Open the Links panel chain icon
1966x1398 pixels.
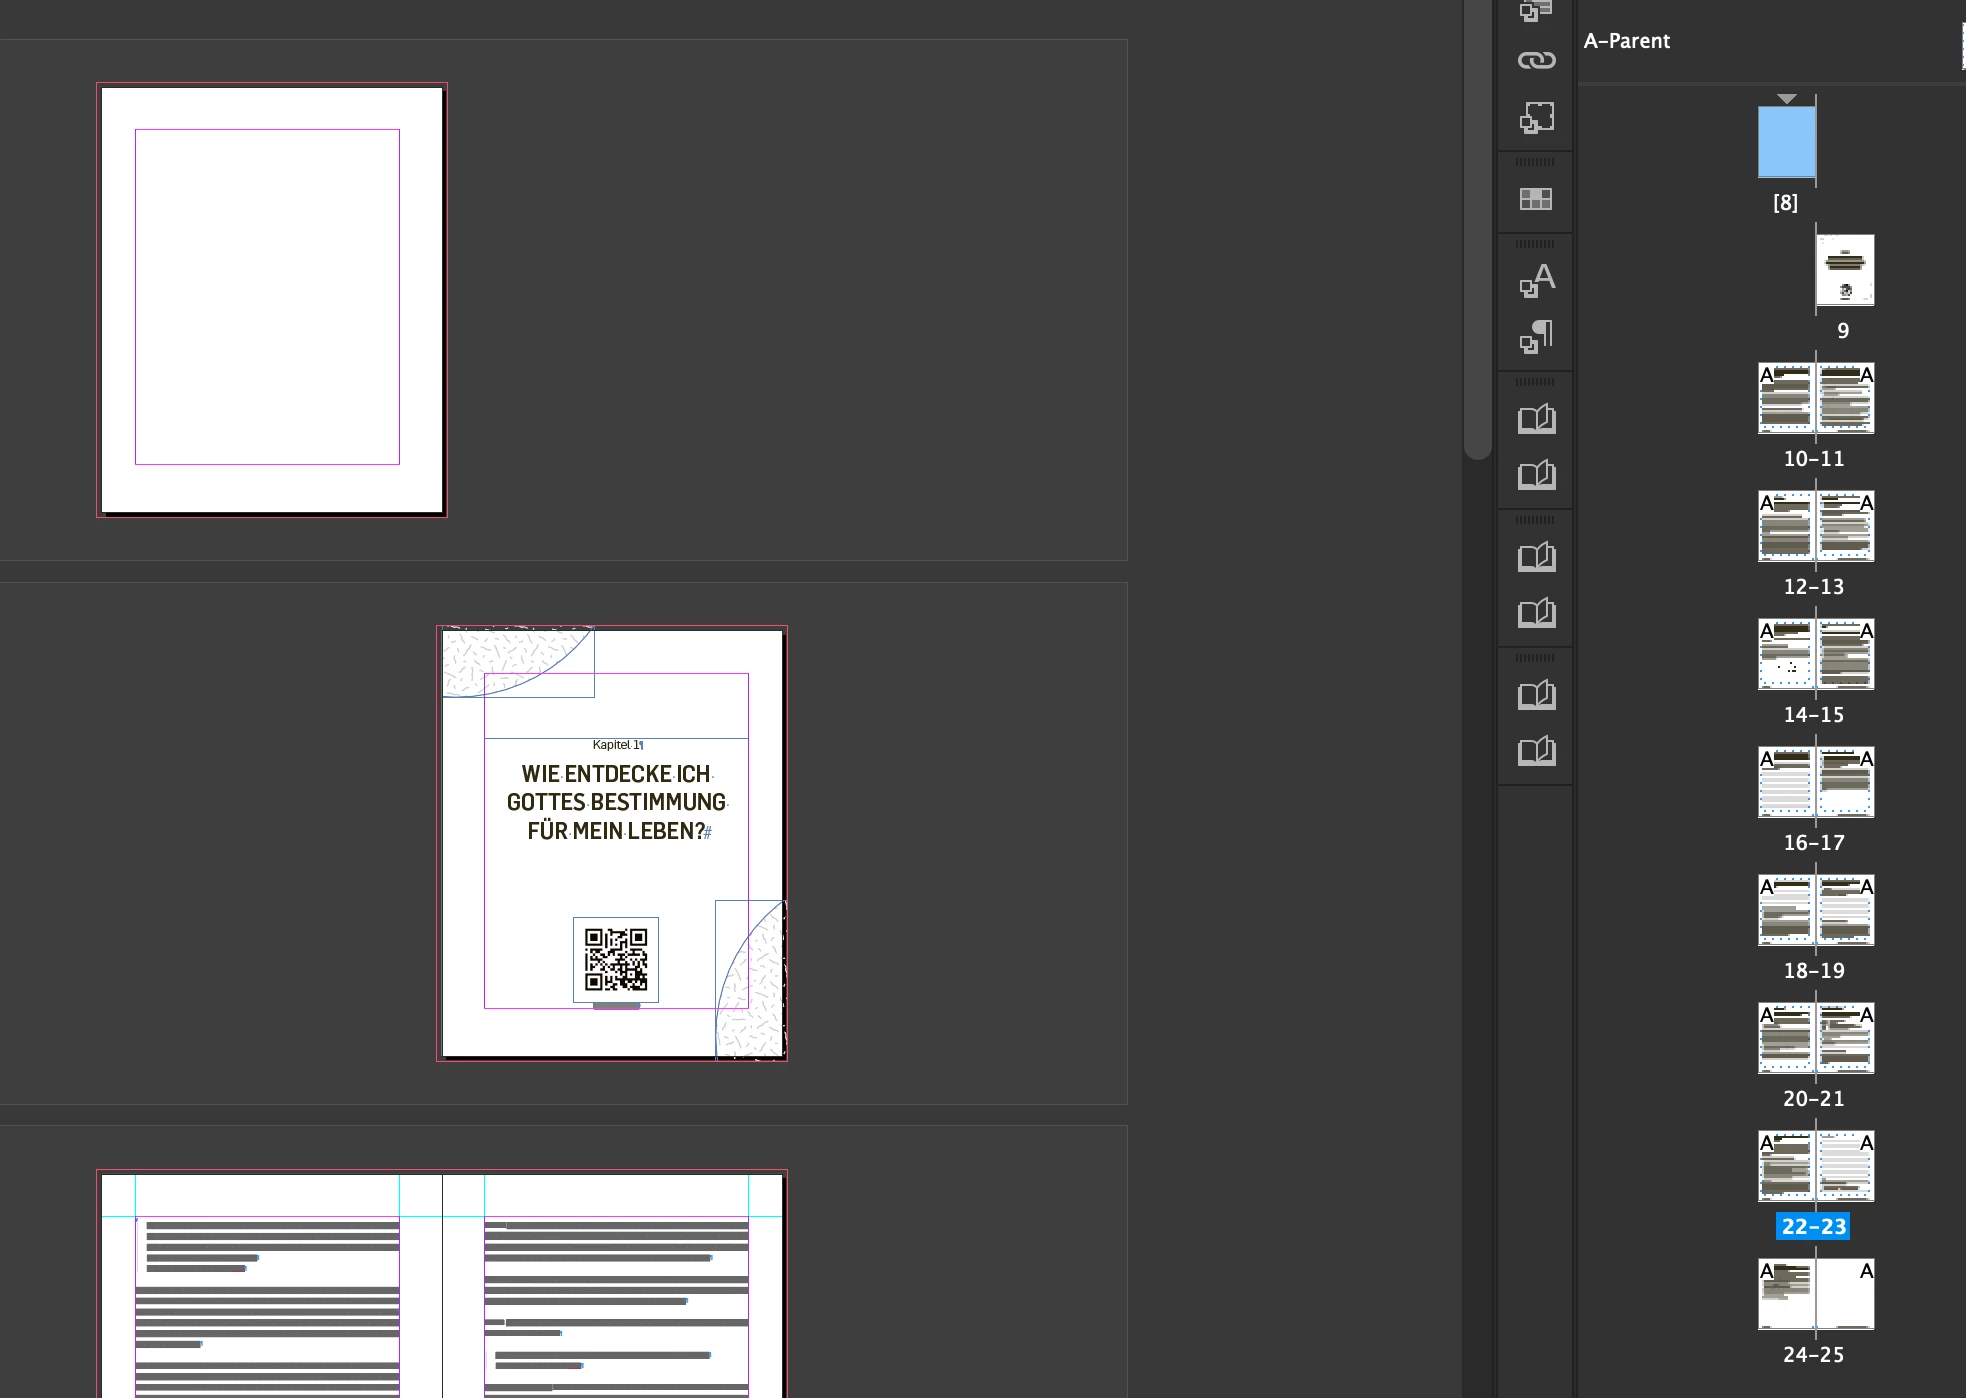[1536, 60]
